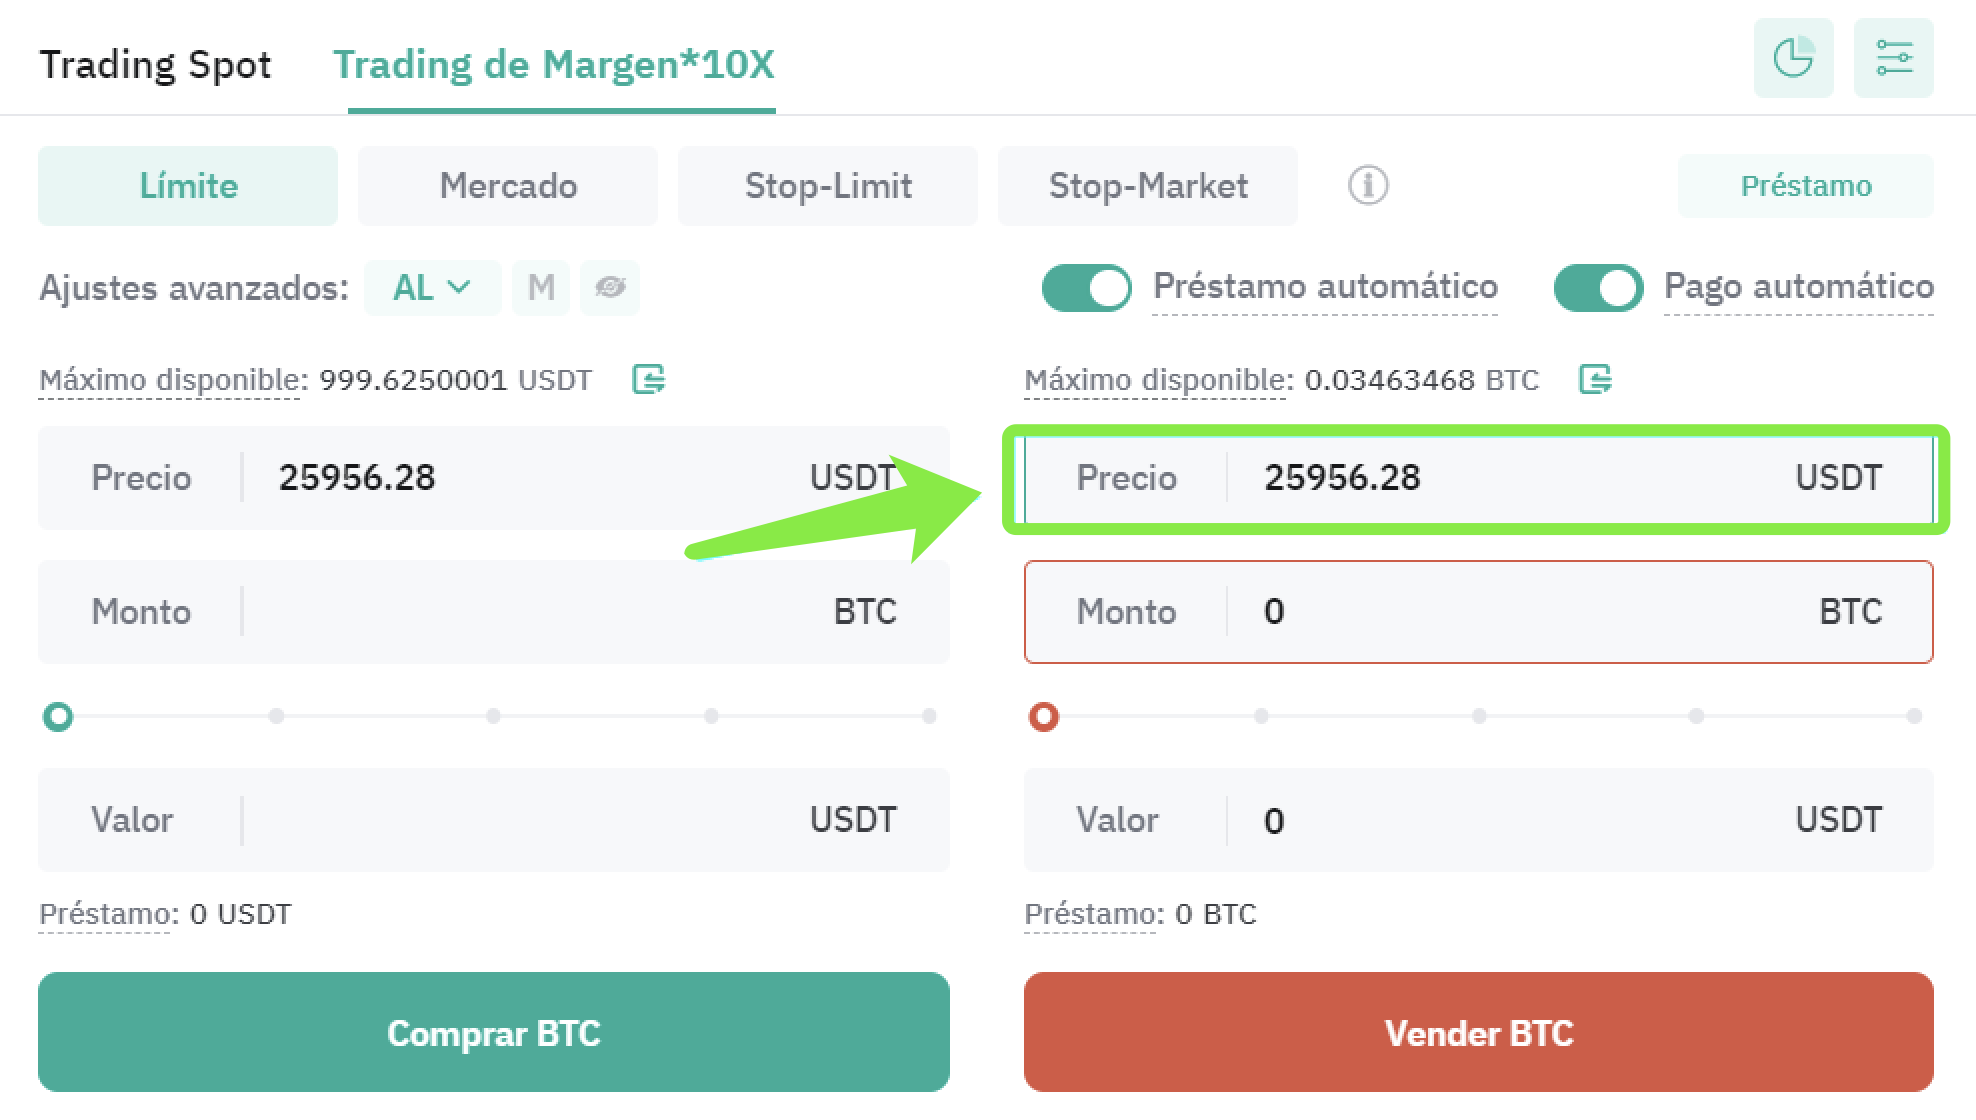Open the pie chart asset overview icon
1976x1120 pixels.
tap(1794, 58)
